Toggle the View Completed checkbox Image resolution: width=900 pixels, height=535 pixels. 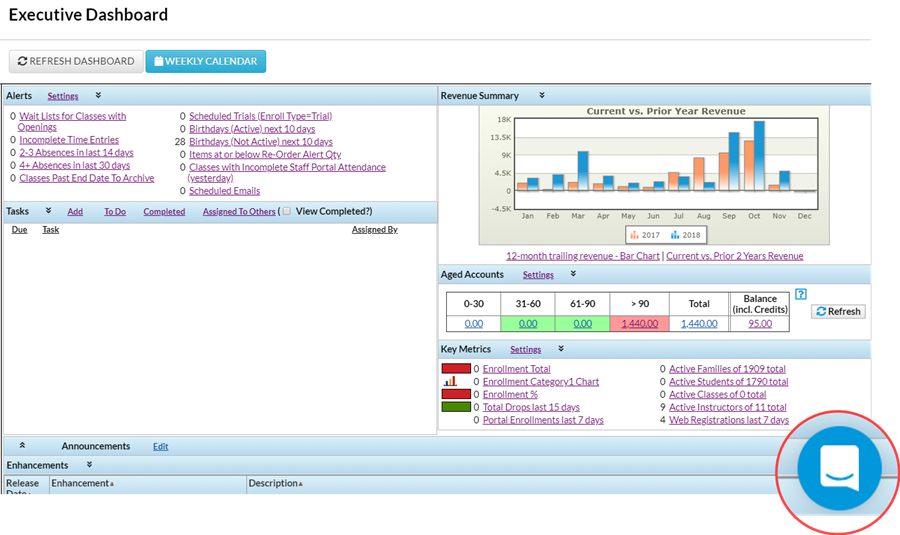(287, 211)
